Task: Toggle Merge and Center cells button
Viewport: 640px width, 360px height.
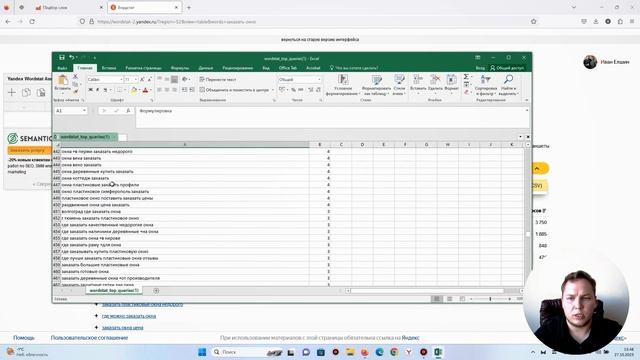Action: point(234,90)
